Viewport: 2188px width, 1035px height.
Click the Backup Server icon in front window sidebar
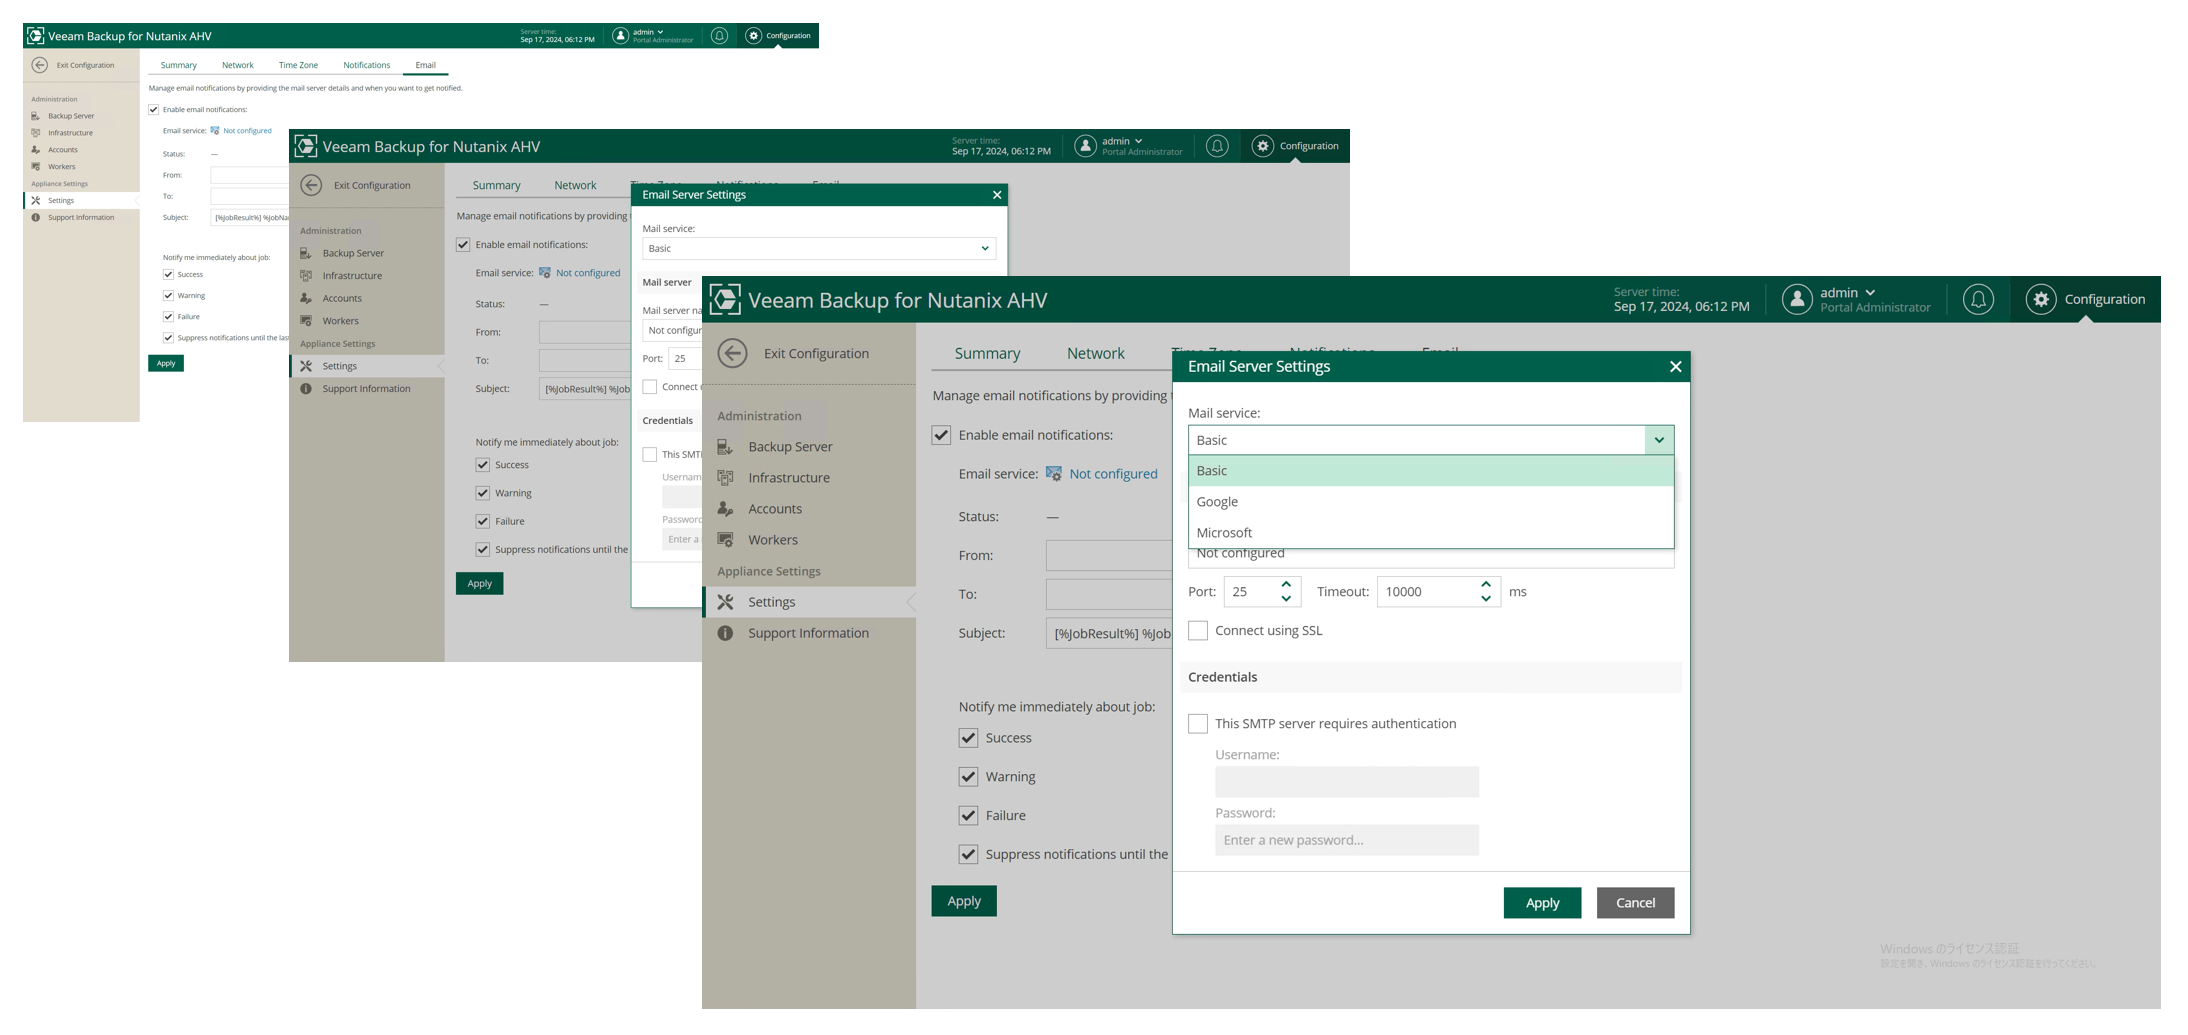(726, 447)
